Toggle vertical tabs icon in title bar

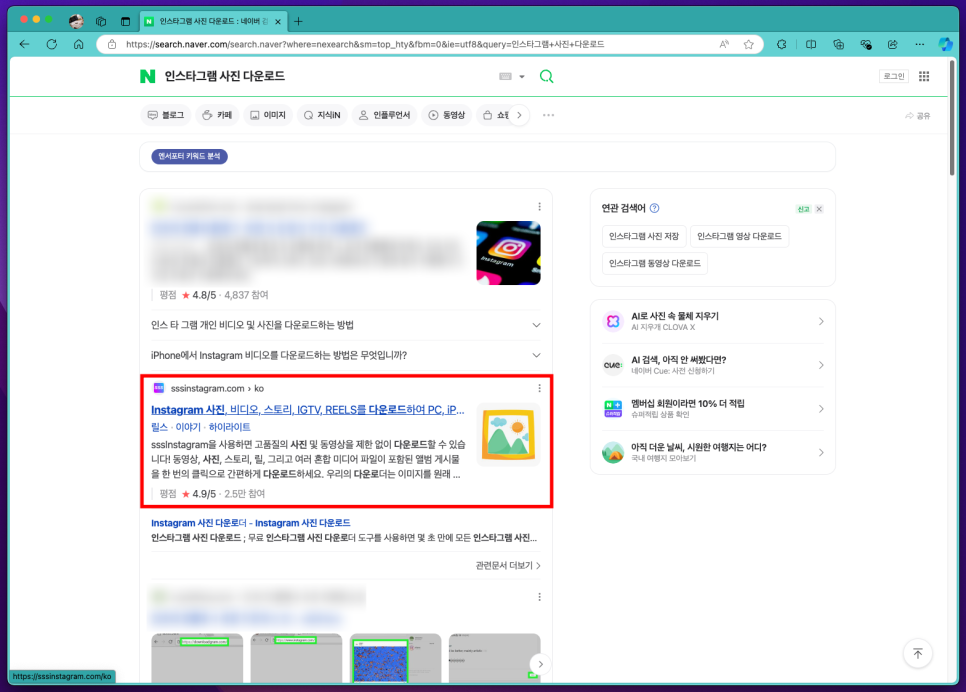pos(126,22)
